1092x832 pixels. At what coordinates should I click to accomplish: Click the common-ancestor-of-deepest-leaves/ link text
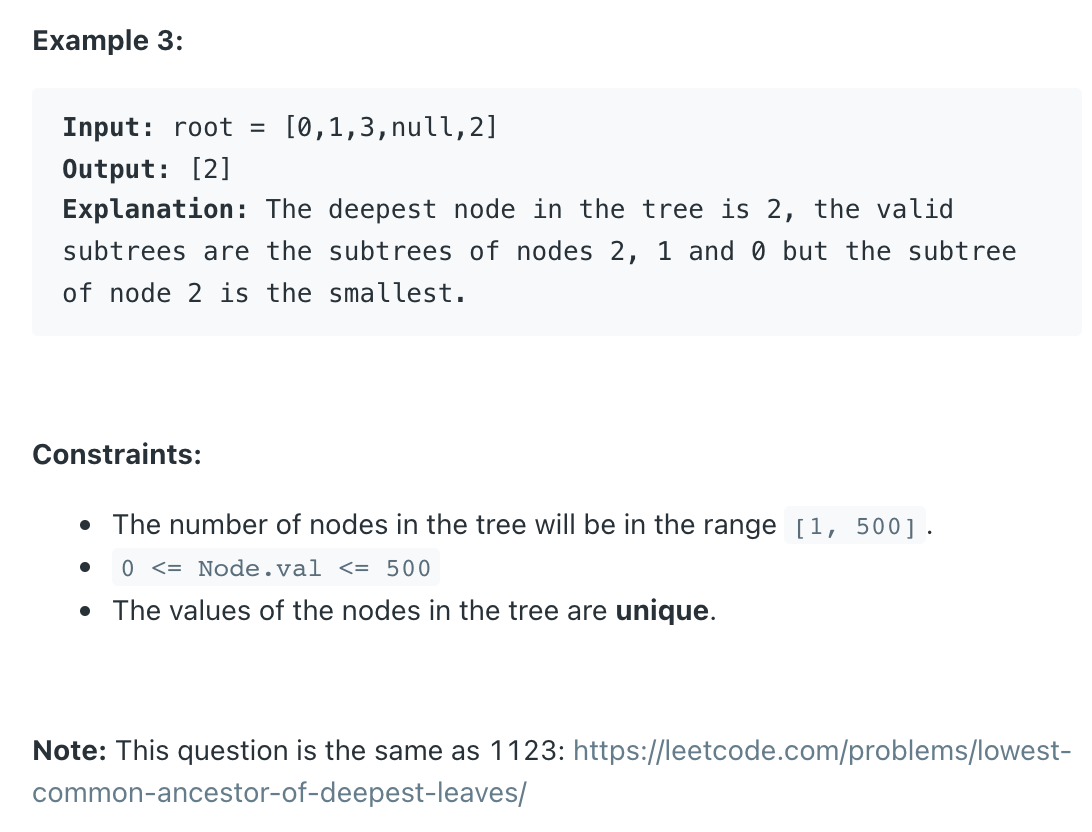279,793
